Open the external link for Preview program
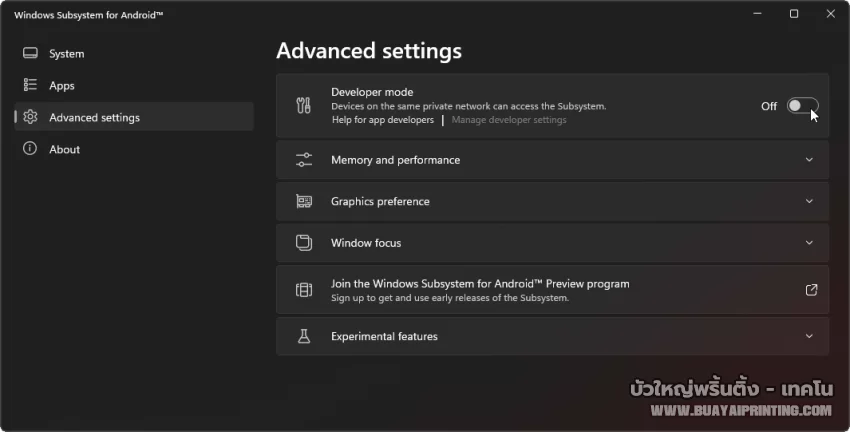 (811, 290)
